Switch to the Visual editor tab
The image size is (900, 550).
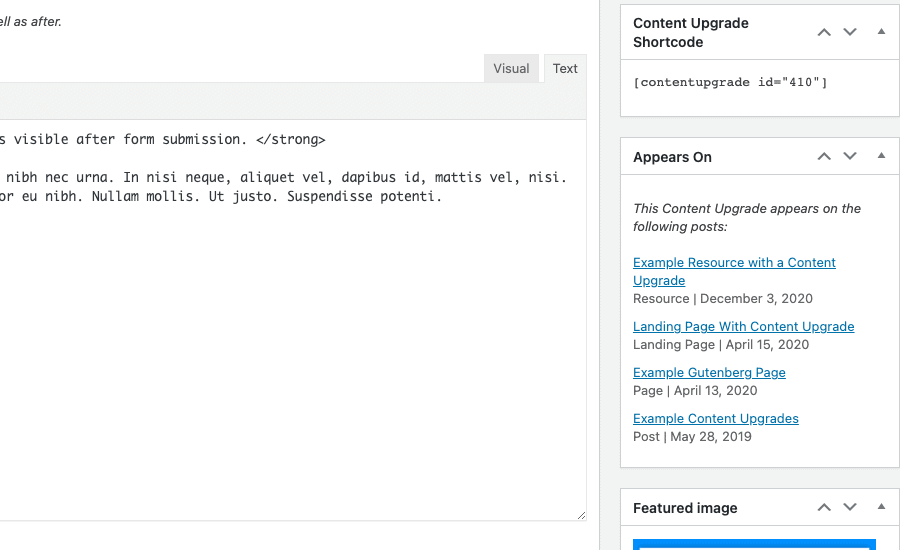coord(511,68)
